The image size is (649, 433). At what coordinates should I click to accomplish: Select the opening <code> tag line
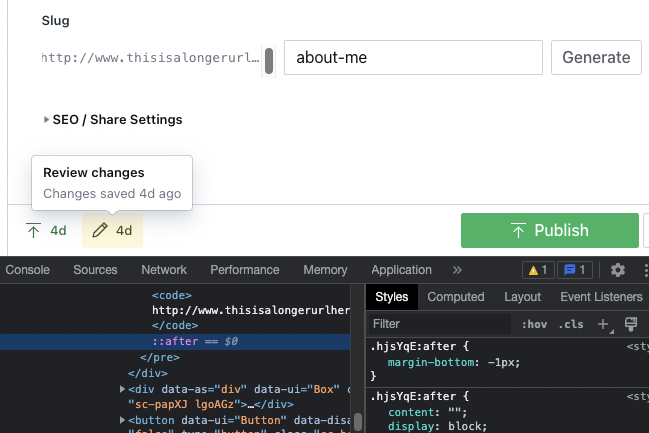coord(172,295)
